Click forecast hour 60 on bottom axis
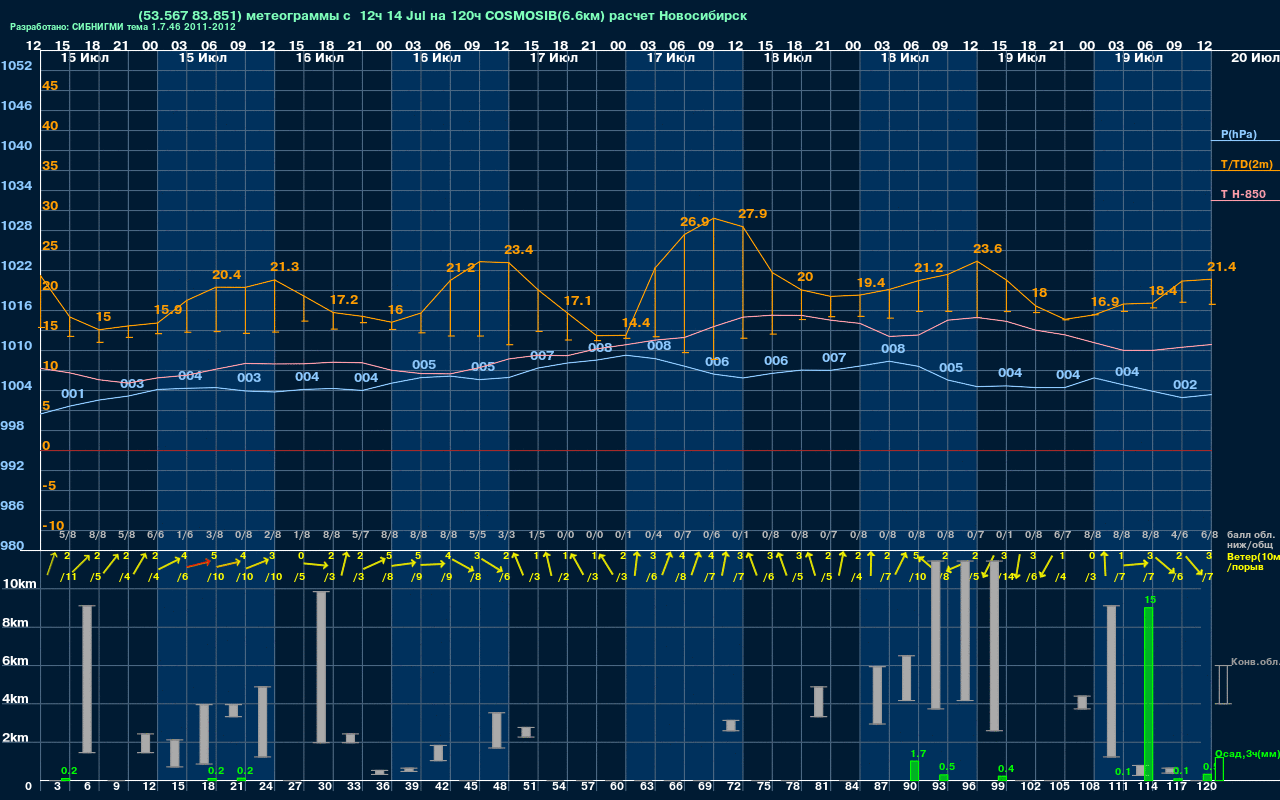1280x800 pixels. pos(617,788)
